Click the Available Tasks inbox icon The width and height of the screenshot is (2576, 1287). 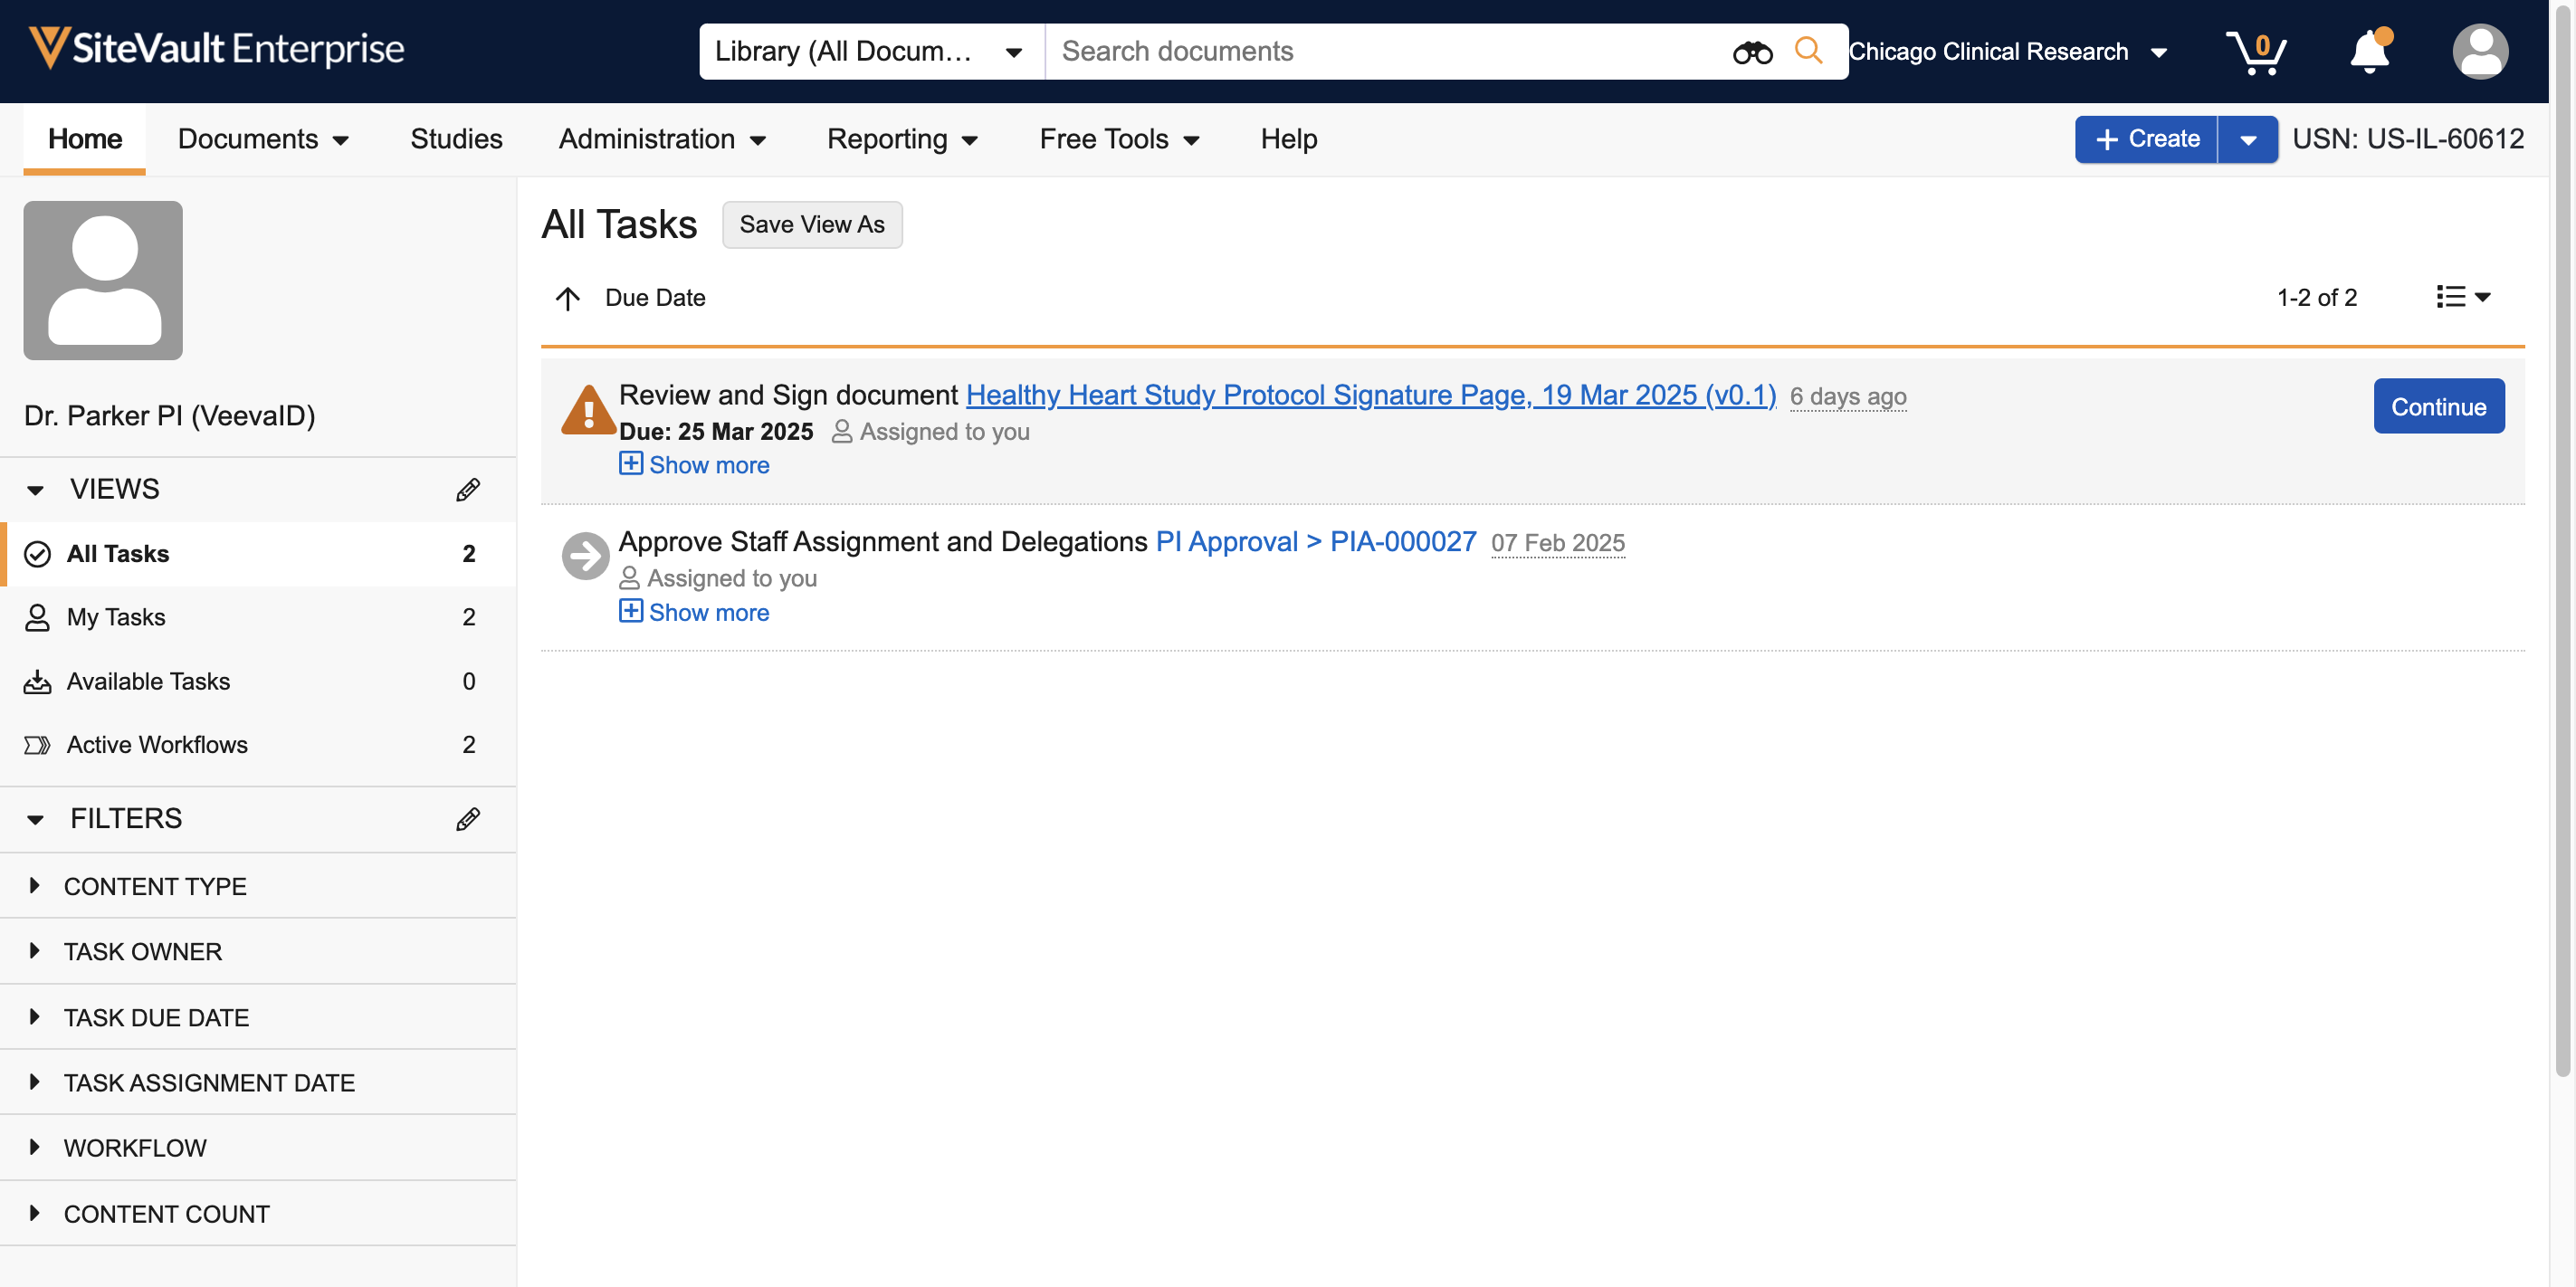[37, 681]
